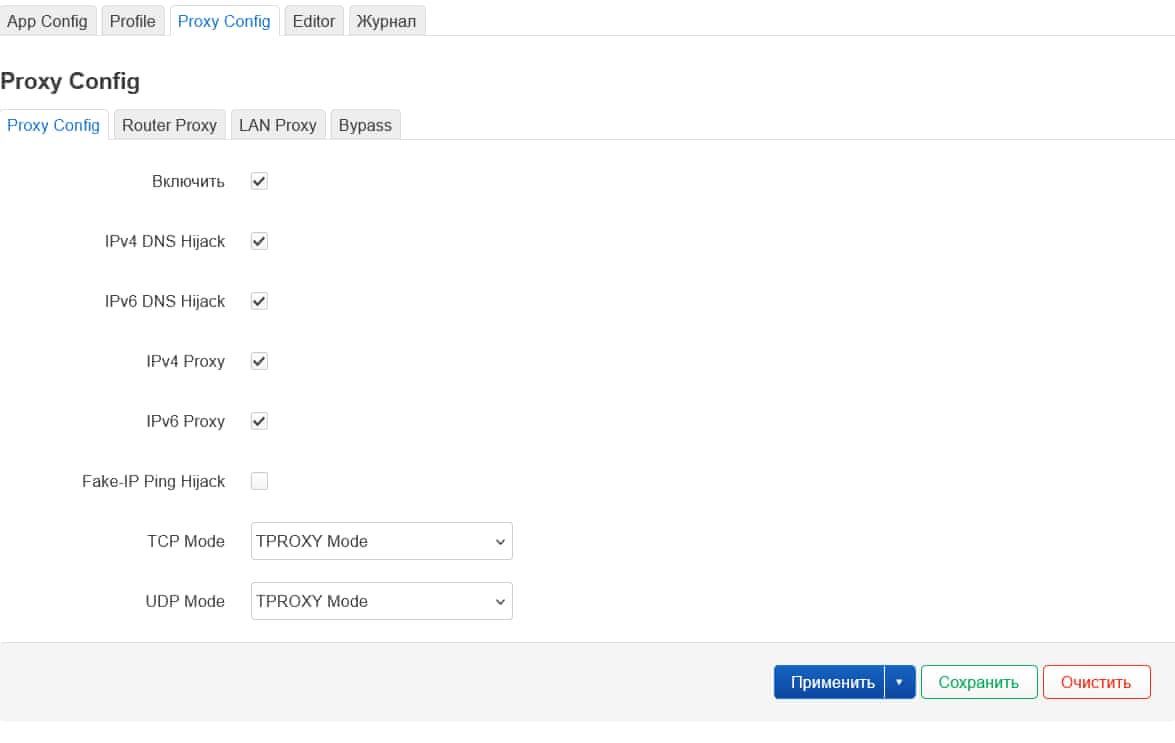Switch to the LAN Proxy sub-tab
This screenshot has height=743, width=1175.
277,125
